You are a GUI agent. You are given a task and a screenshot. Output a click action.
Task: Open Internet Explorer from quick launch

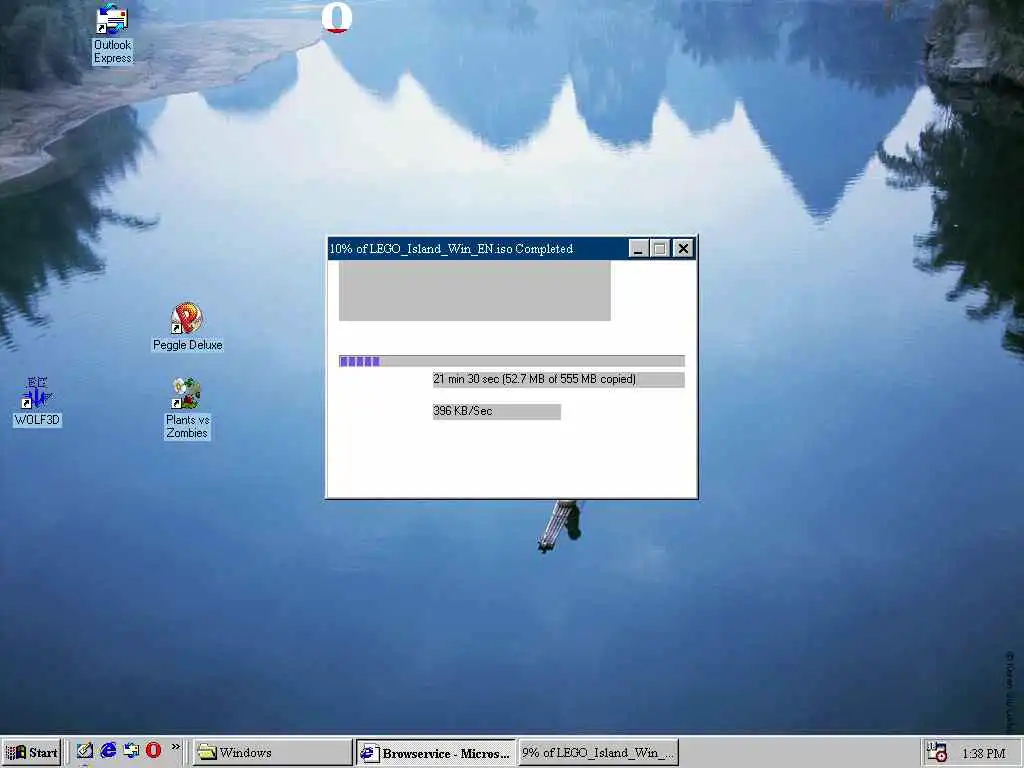[x=108, y=750]
